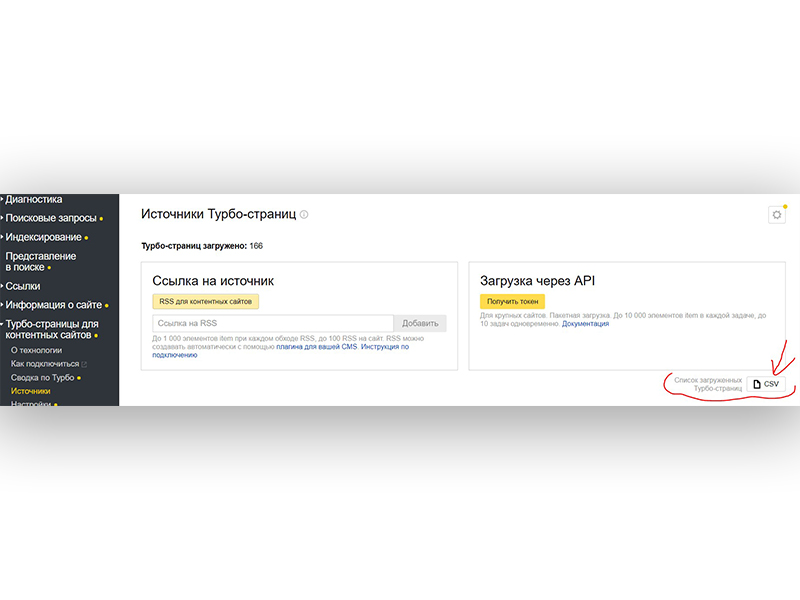Collapse Турбо-страницы для контентных сайтов section

[52, 329]
